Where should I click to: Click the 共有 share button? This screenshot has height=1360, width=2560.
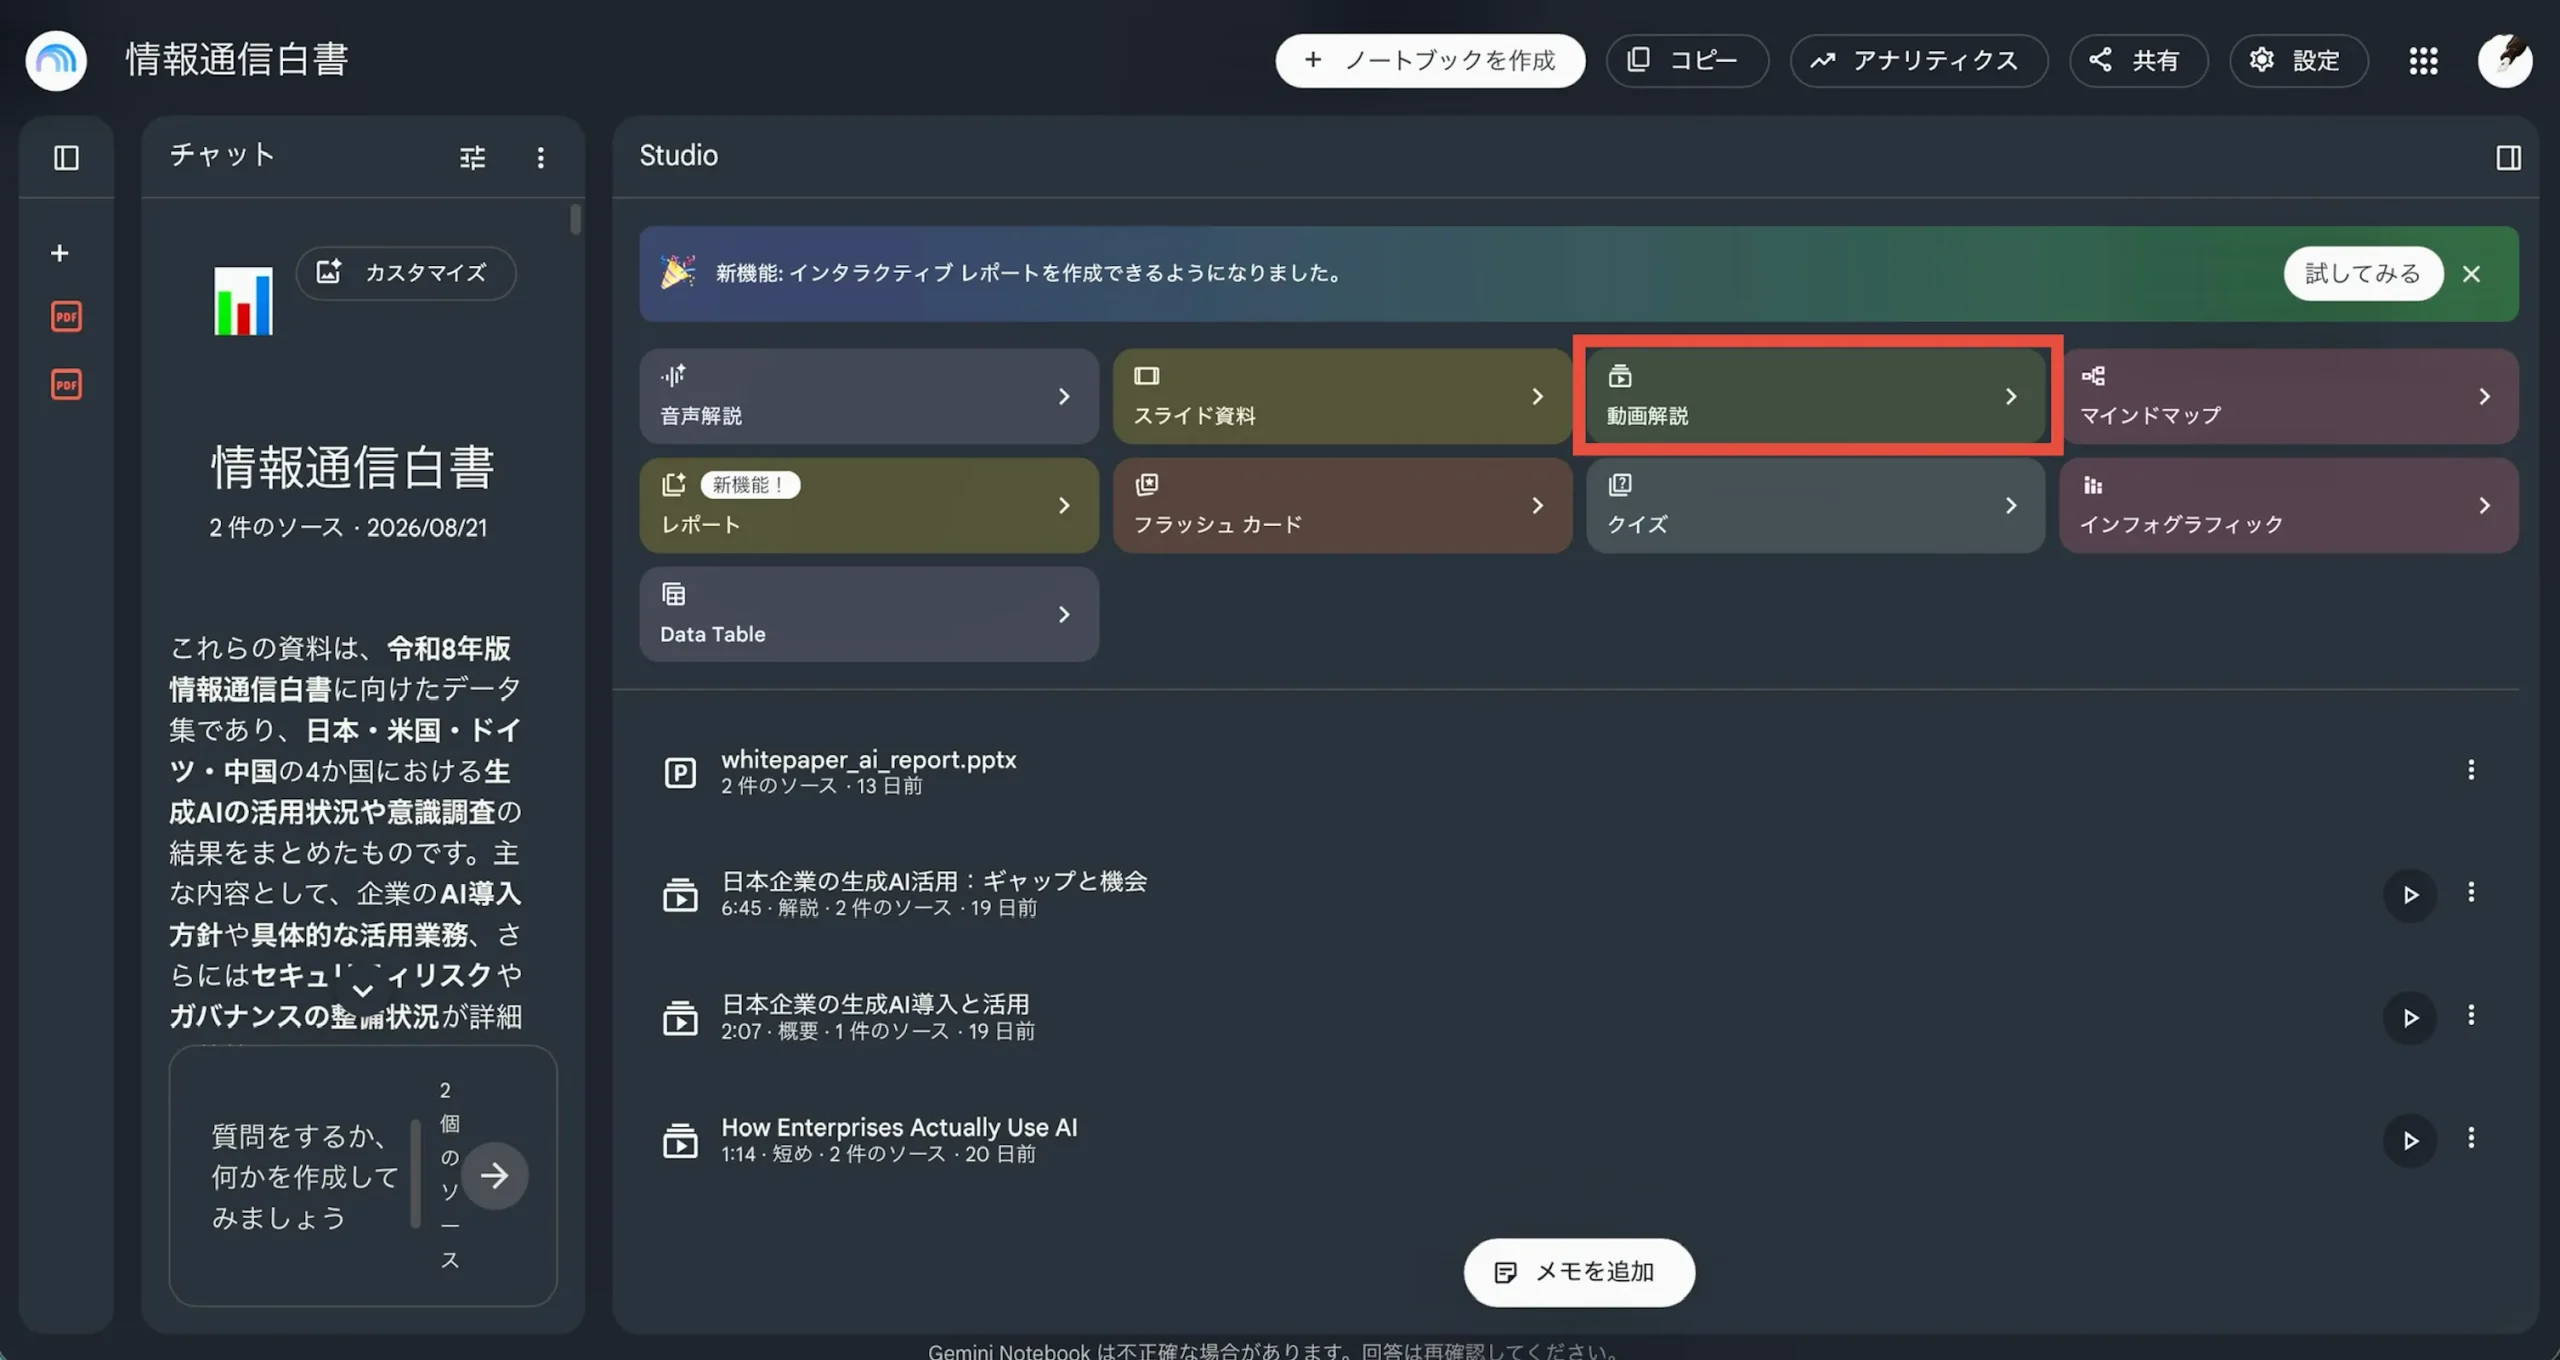[x=2138, y=60]
